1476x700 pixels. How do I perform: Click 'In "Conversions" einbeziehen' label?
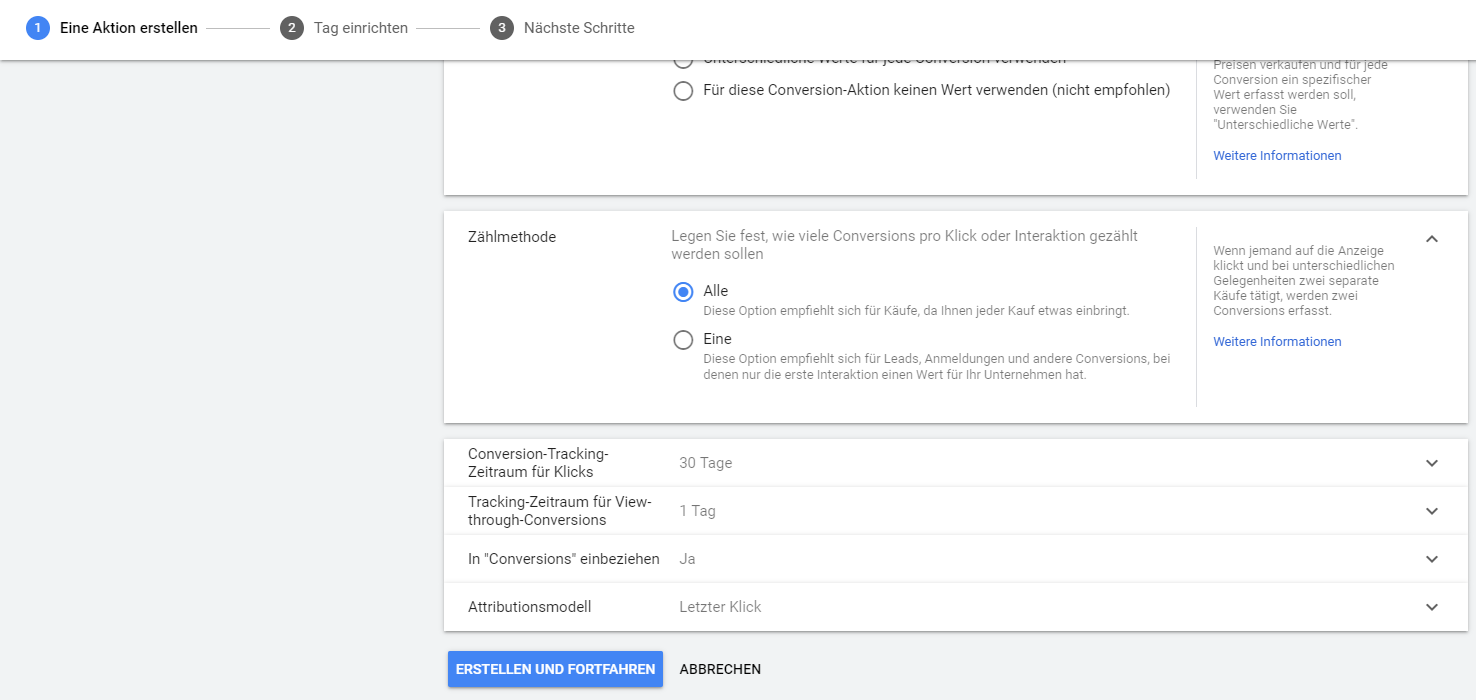(564, 559)
